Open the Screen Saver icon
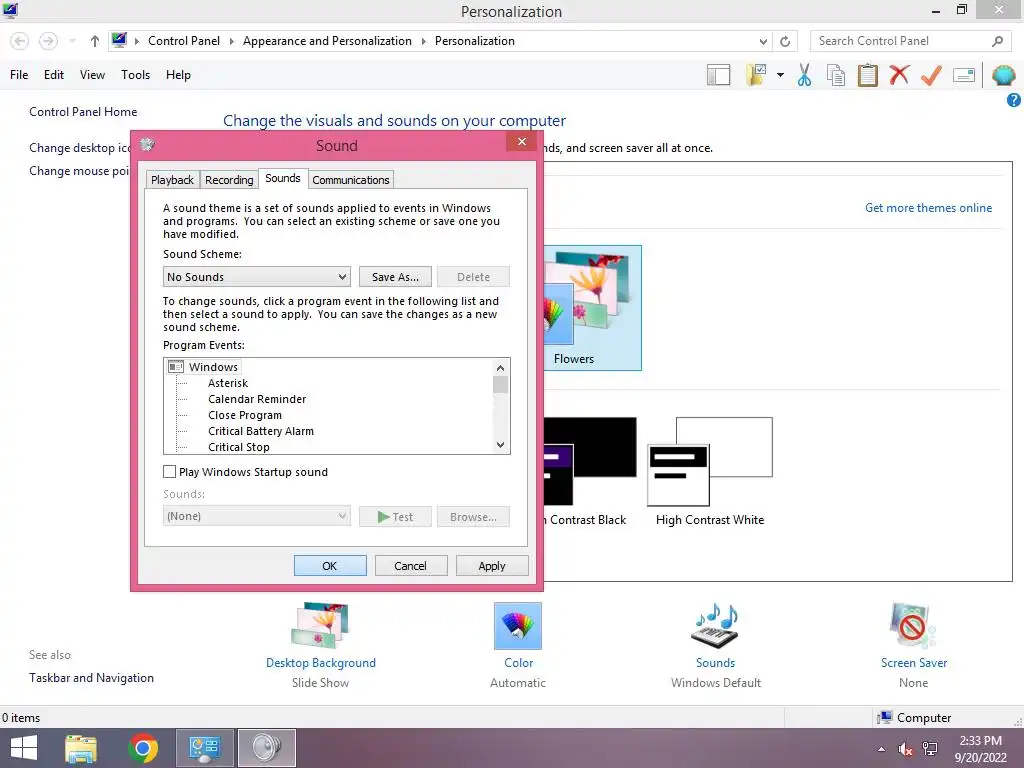This screenshot has width=1024, height=768. [x=913, y=626]
